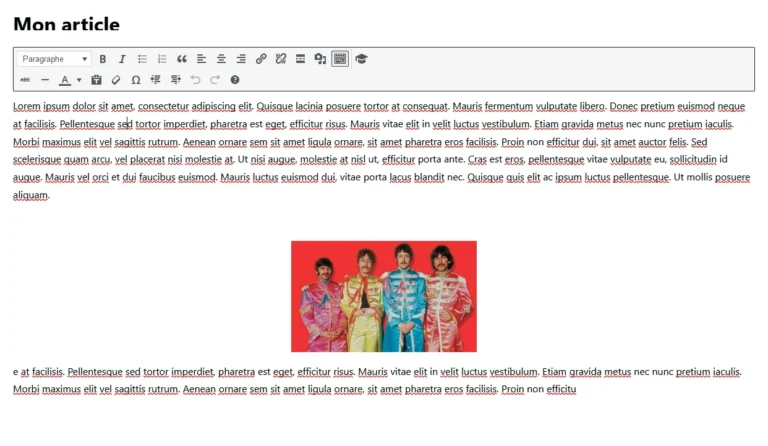Clear formatting with the eraser icon

coord(116,80)
